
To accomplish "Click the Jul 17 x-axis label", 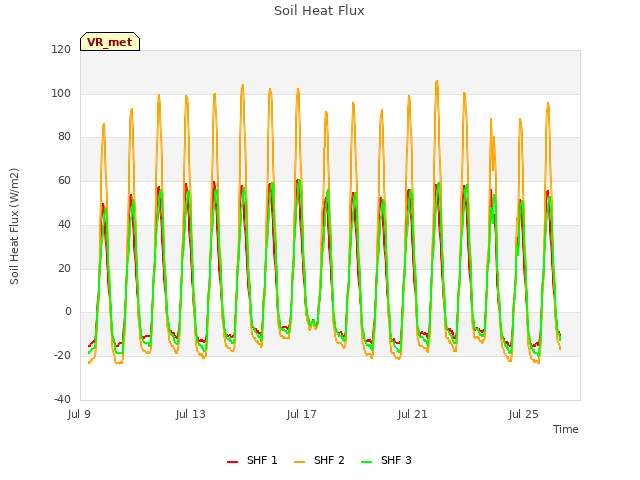I will point(302,414).
